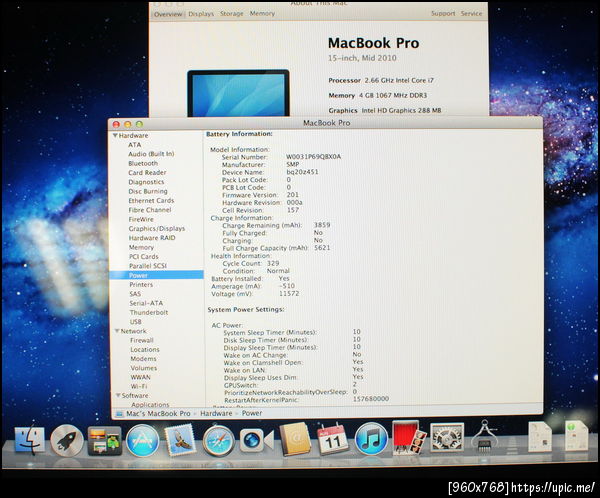
Task: Select Graphics/Displays in the sidebar
Action: pos(157,229)
